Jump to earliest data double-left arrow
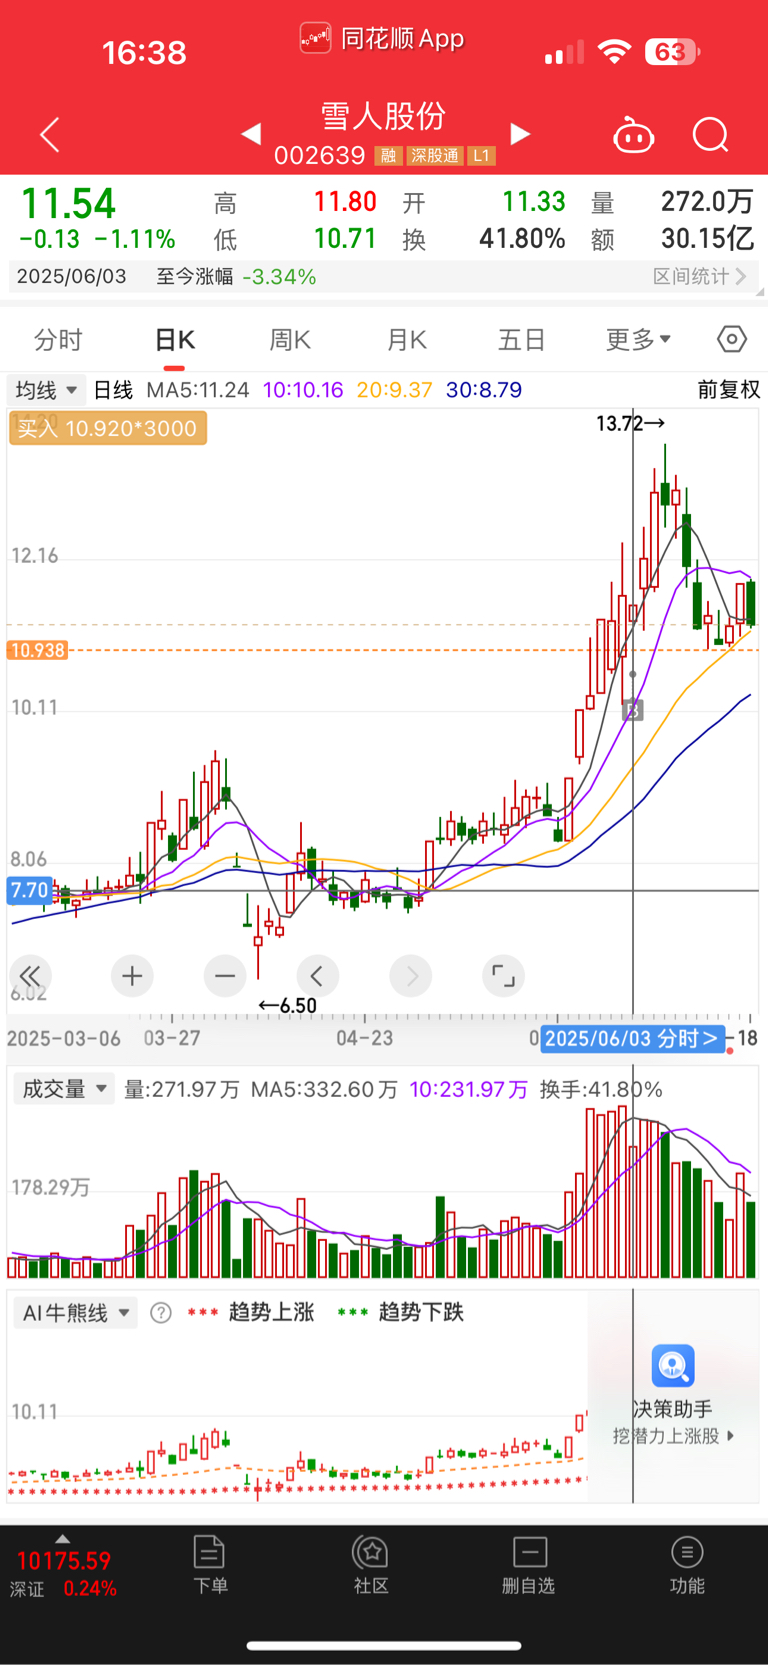This screenshot has width=768, height=1665. (31, 976)
